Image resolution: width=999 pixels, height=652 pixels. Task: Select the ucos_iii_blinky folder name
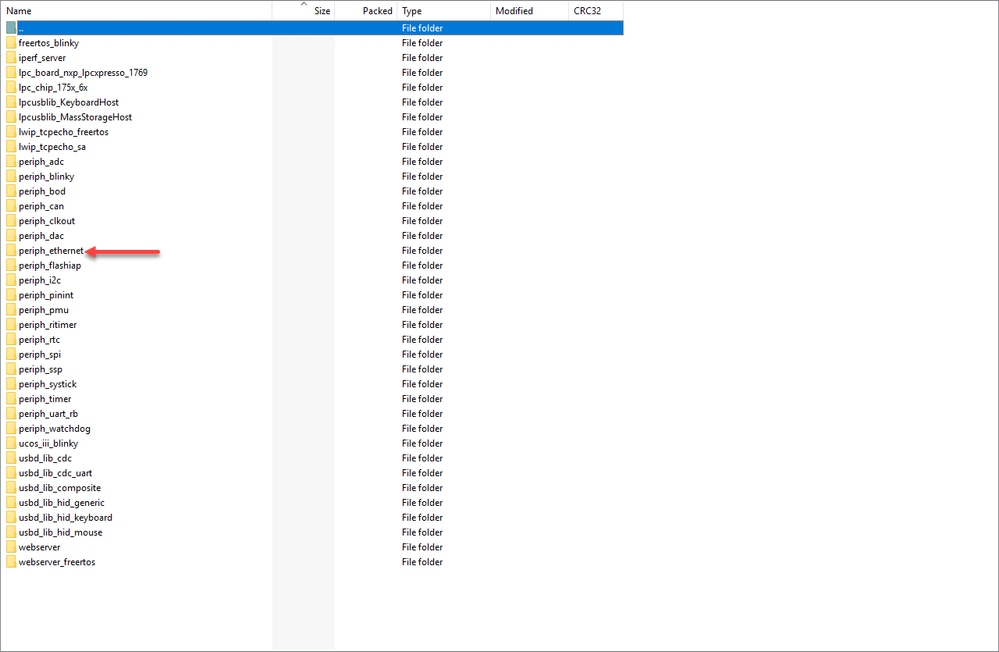coord(48,443)
